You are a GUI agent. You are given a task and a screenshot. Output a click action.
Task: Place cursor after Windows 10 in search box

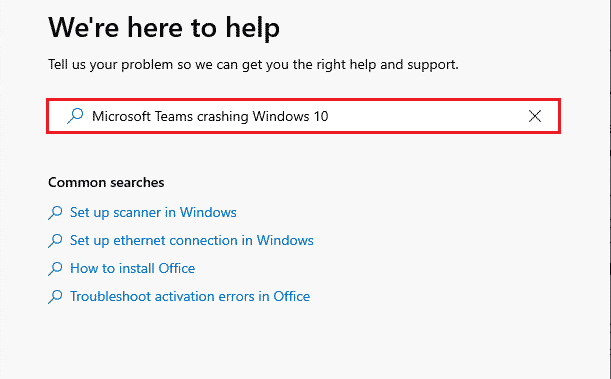pyautogui.click(x=330, y=116)
